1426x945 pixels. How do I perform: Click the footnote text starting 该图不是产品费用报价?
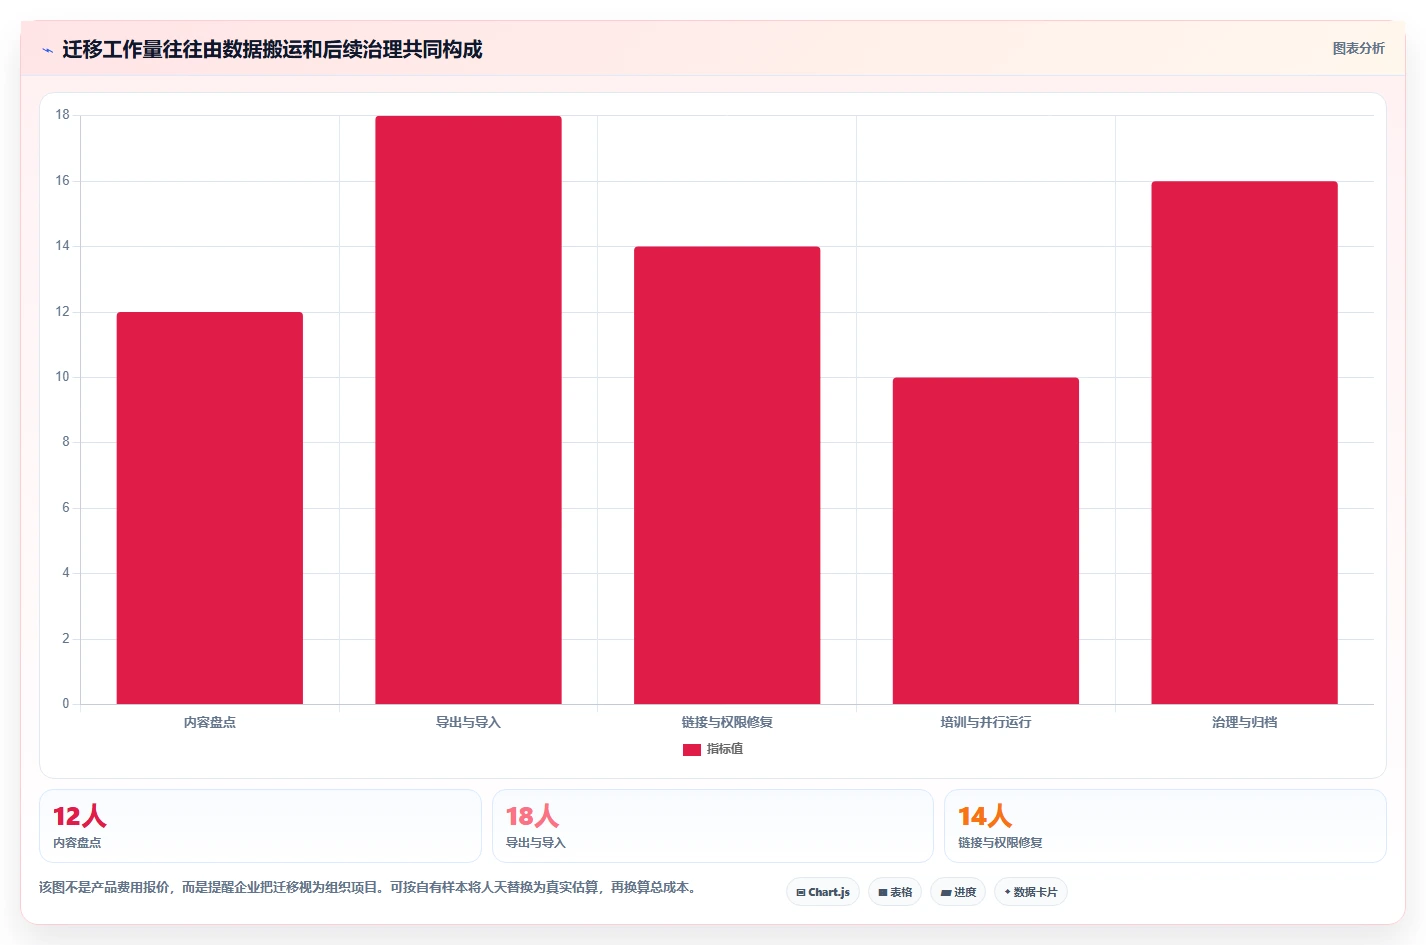click(368, 887)
